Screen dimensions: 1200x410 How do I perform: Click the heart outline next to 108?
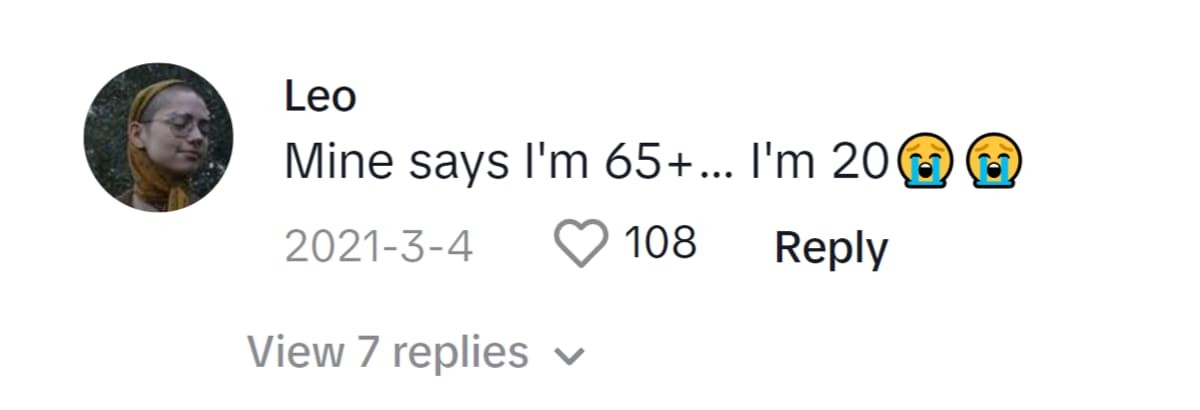tap(582, 246)
